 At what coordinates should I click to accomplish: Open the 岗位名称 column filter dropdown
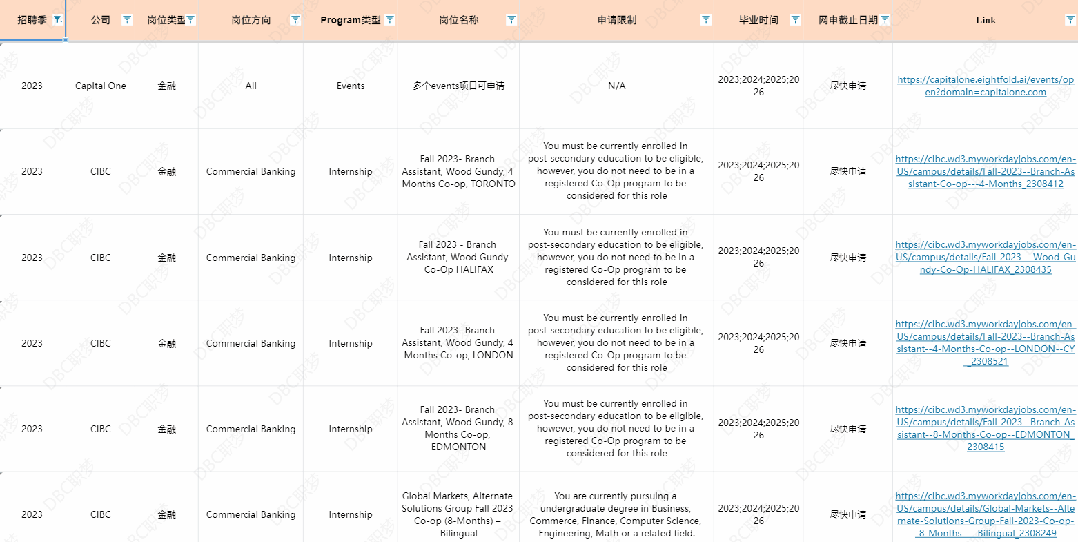512,20
